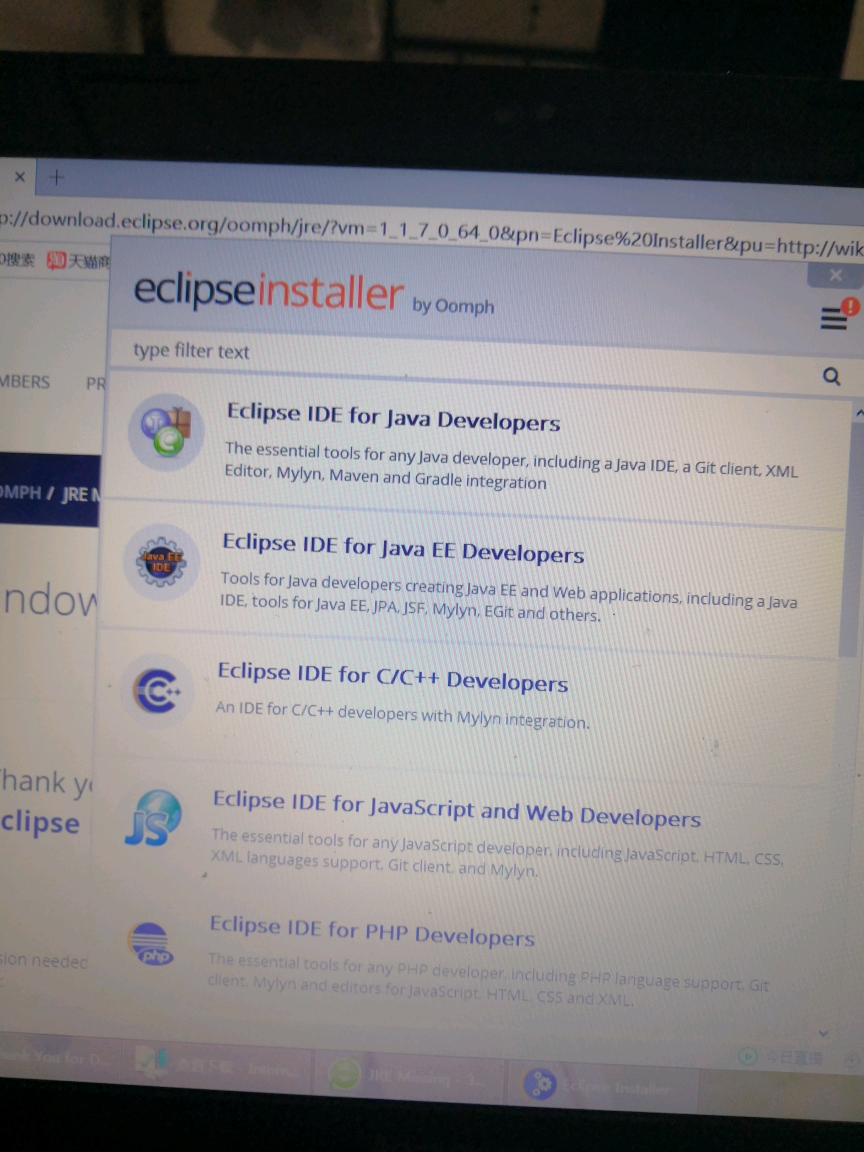Image resolution: width=864 pixels, height=1152 pixels.
Task: Open a new browser tab with plus
Action: [57, 177]
